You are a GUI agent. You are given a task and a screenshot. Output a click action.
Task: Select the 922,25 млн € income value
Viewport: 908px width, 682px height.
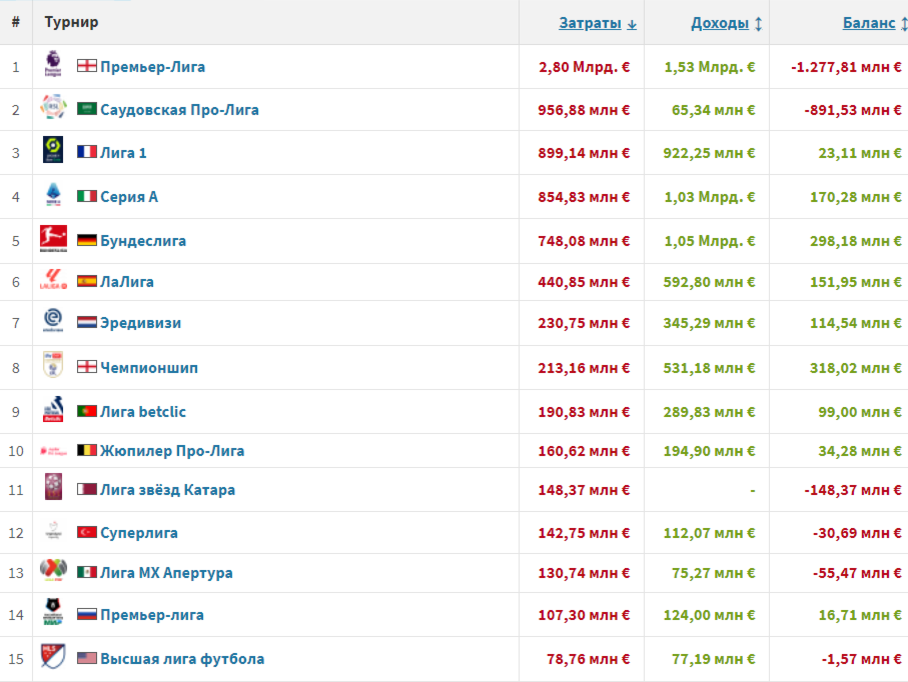pyautogui.click(x=709, y=153)
